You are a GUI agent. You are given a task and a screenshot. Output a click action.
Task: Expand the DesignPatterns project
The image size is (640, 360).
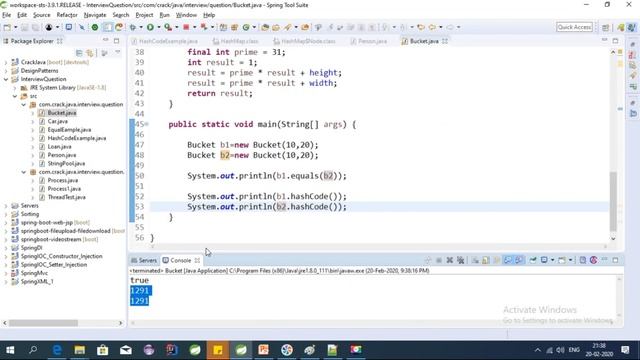[6, 71]
